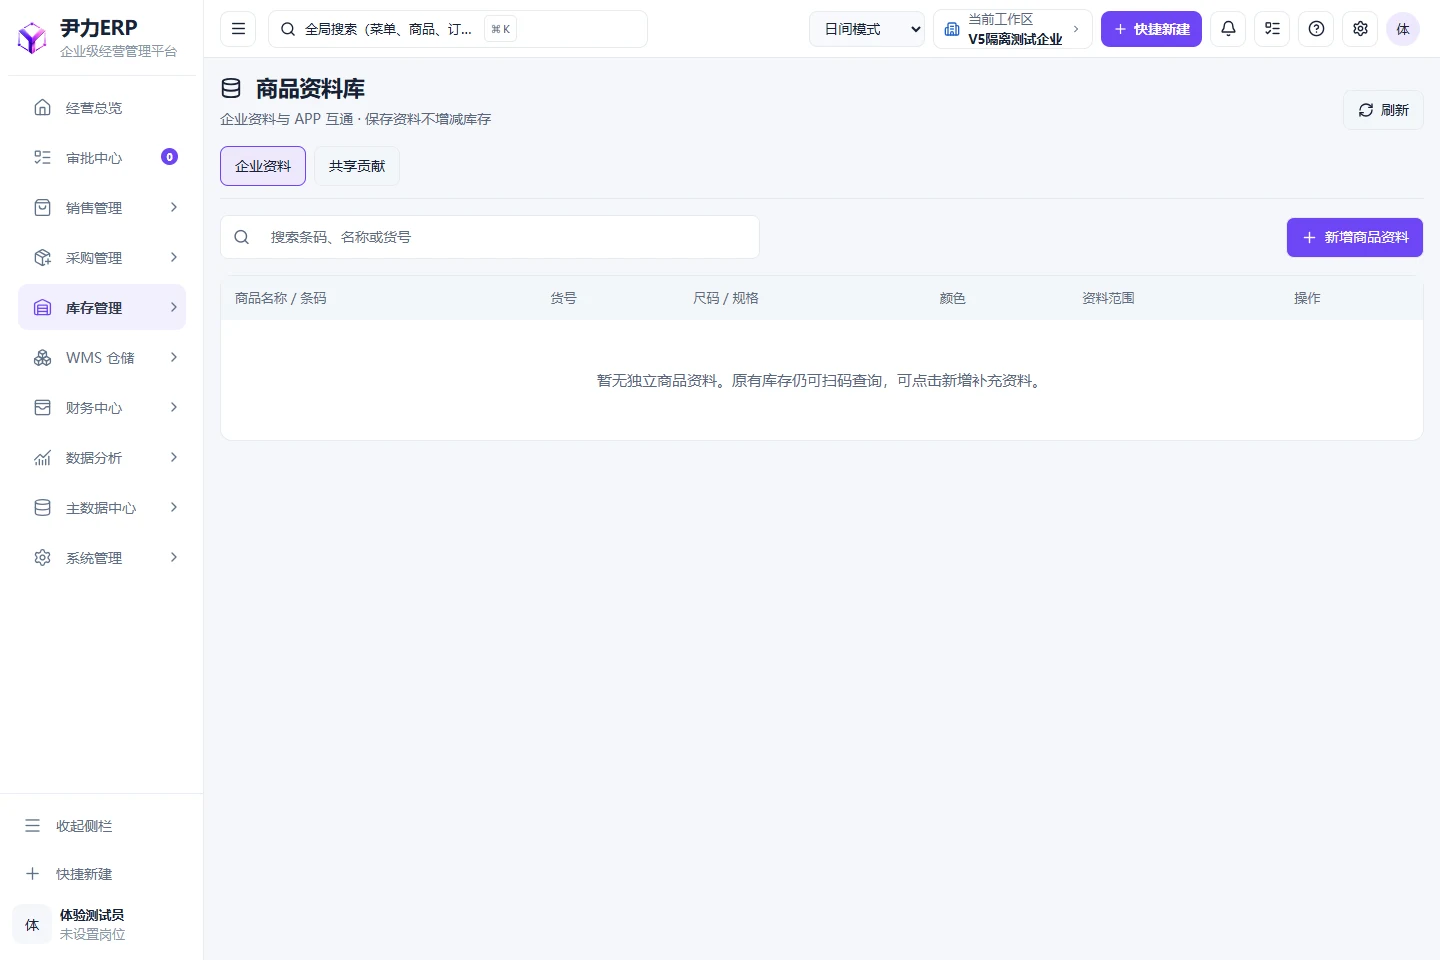Open the 日间模式 theme dropdown

[x=867, y=29]
